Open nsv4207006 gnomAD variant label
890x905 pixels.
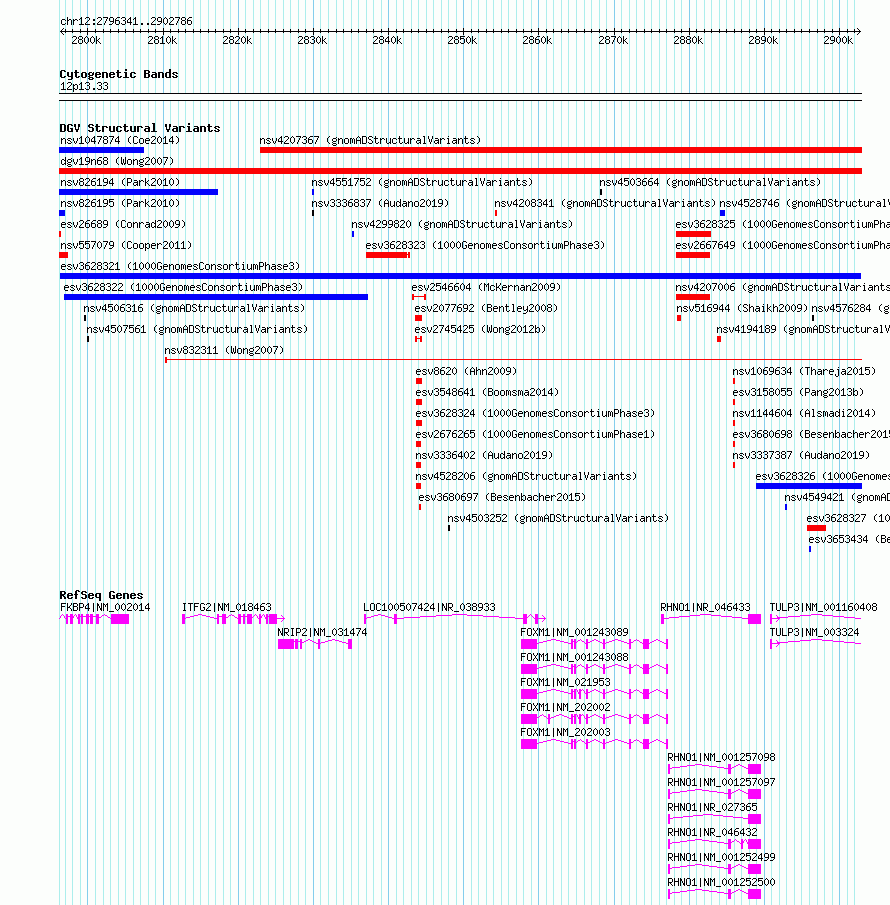[782, 287]
